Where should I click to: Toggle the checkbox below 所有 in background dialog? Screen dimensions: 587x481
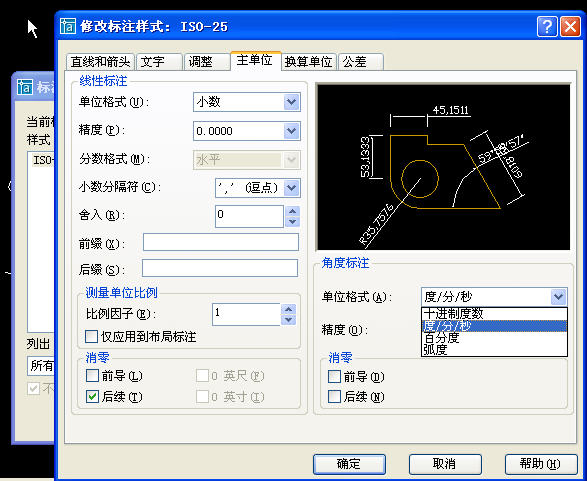[x=33, y=388]
